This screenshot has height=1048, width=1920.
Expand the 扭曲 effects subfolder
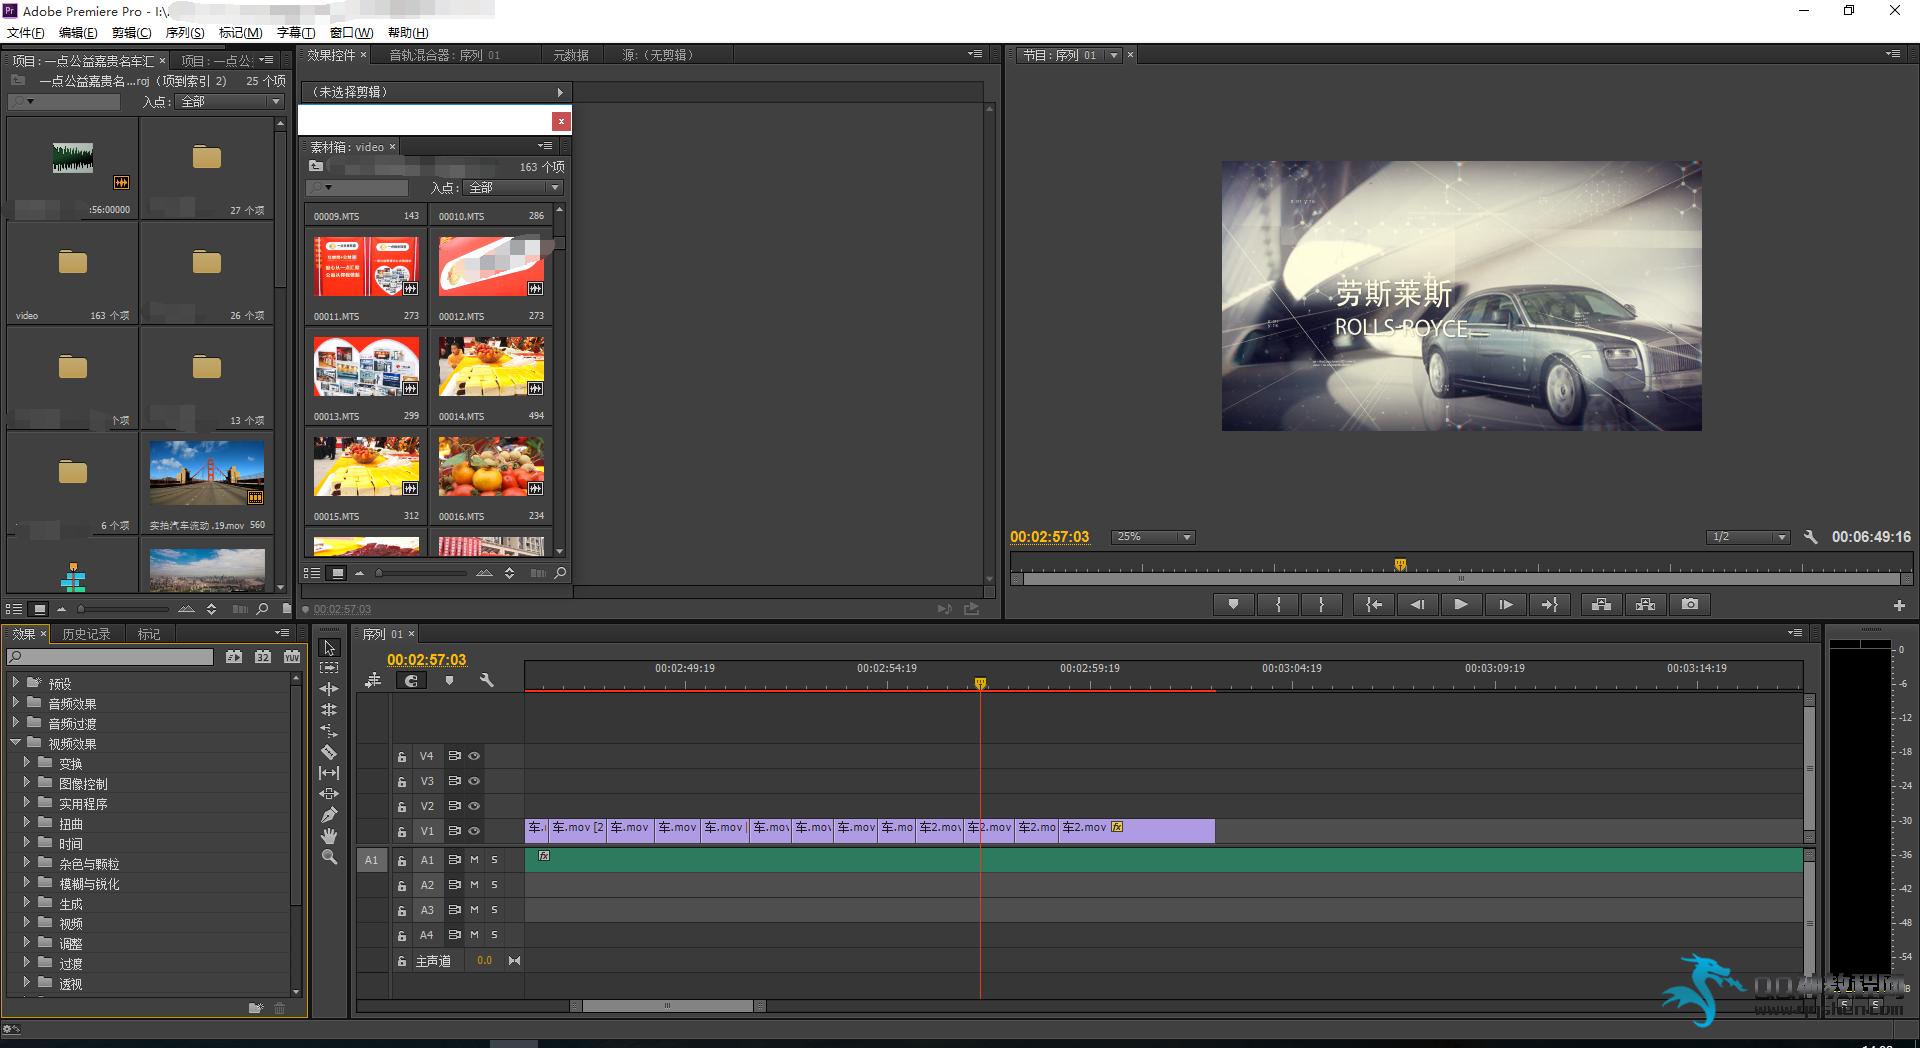(27, 823)
